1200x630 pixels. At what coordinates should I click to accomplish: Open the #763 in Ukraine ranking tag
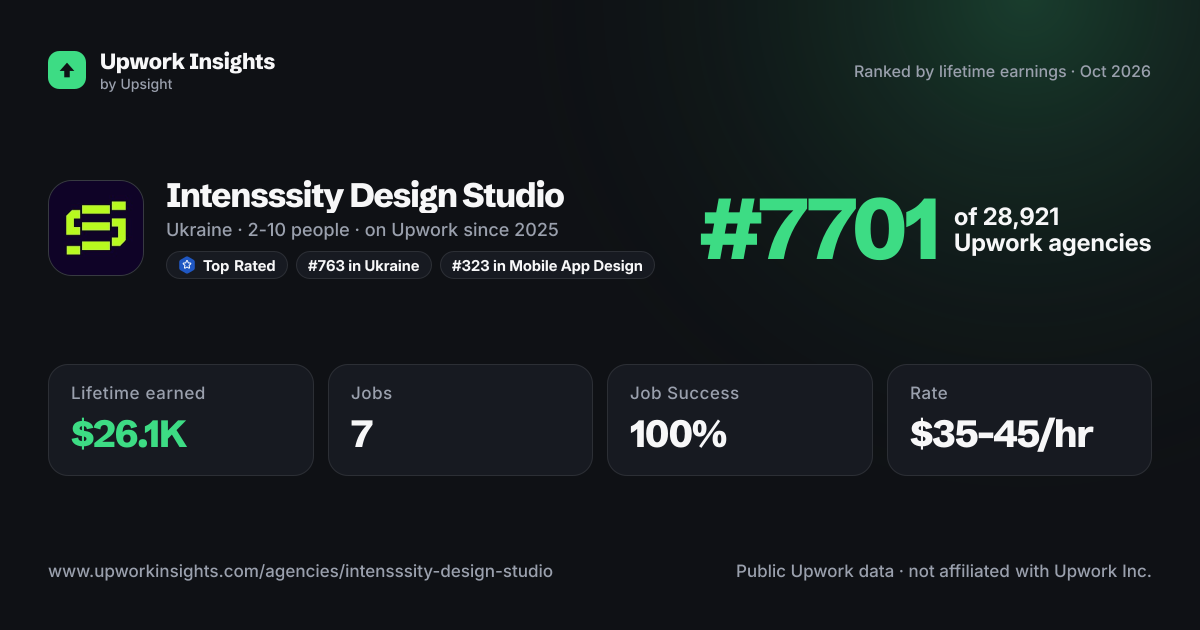point(364,266)
